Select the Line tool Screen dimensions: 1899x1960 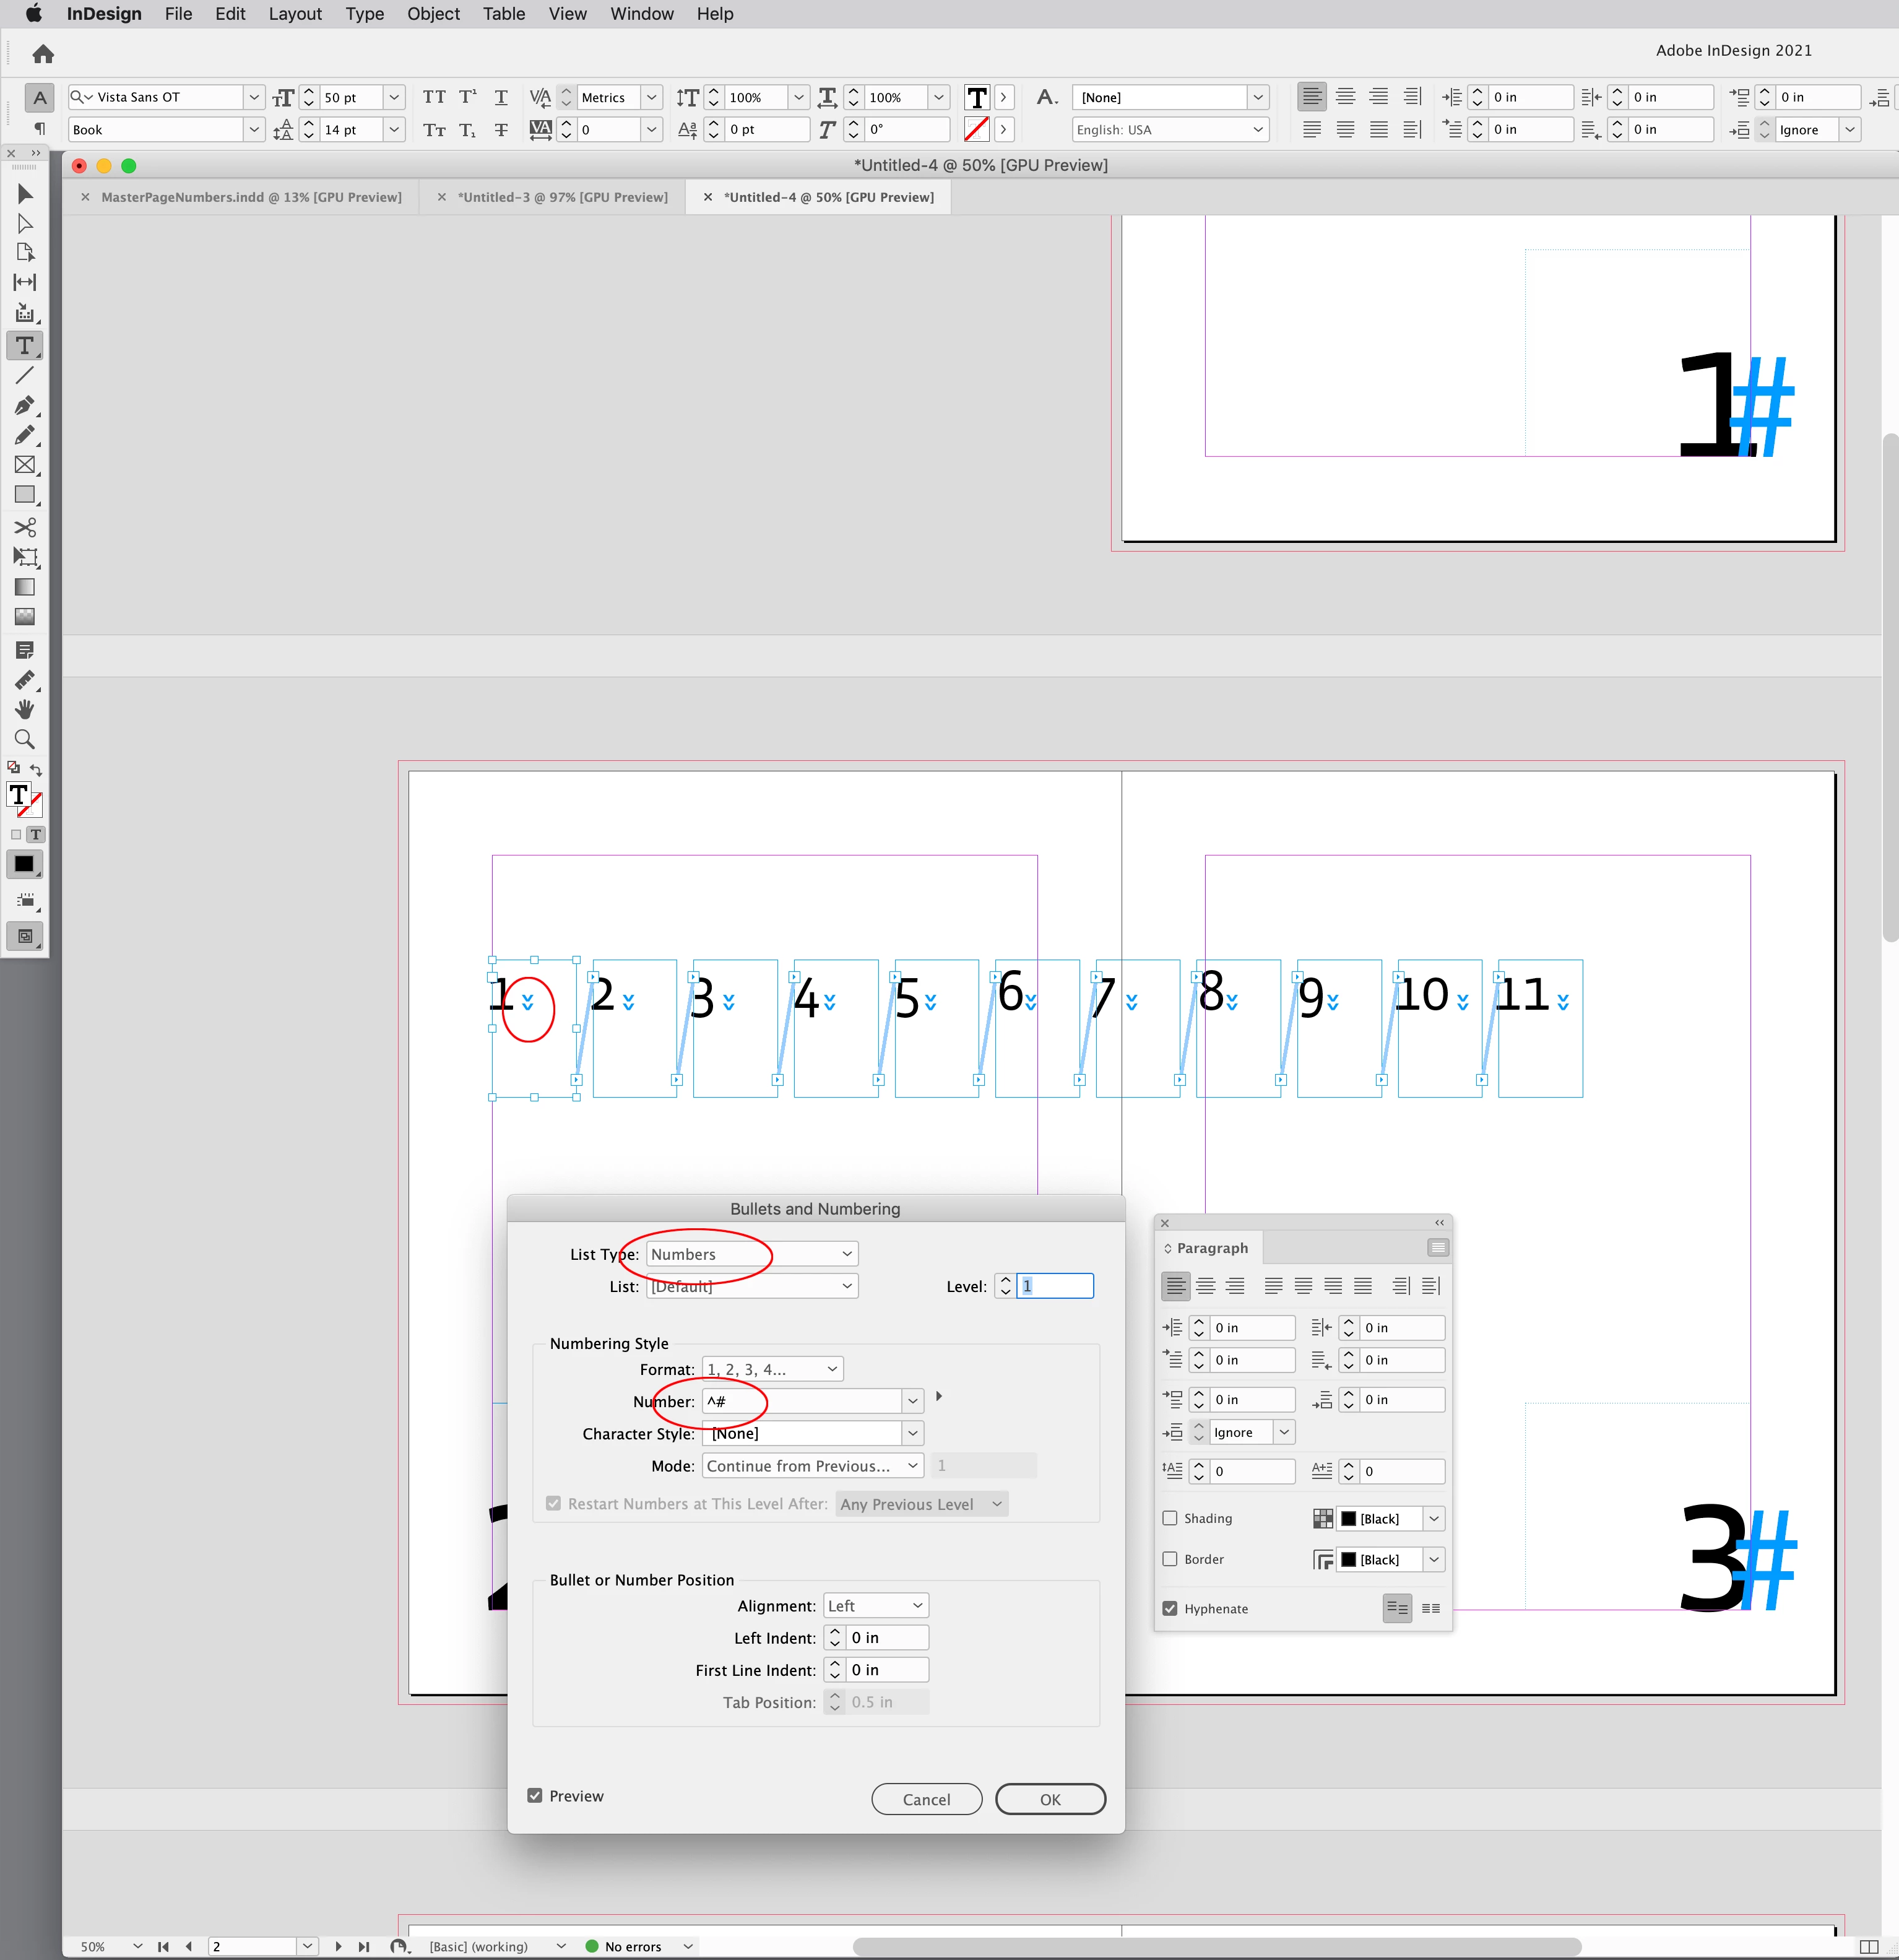[x=25, y=375]
